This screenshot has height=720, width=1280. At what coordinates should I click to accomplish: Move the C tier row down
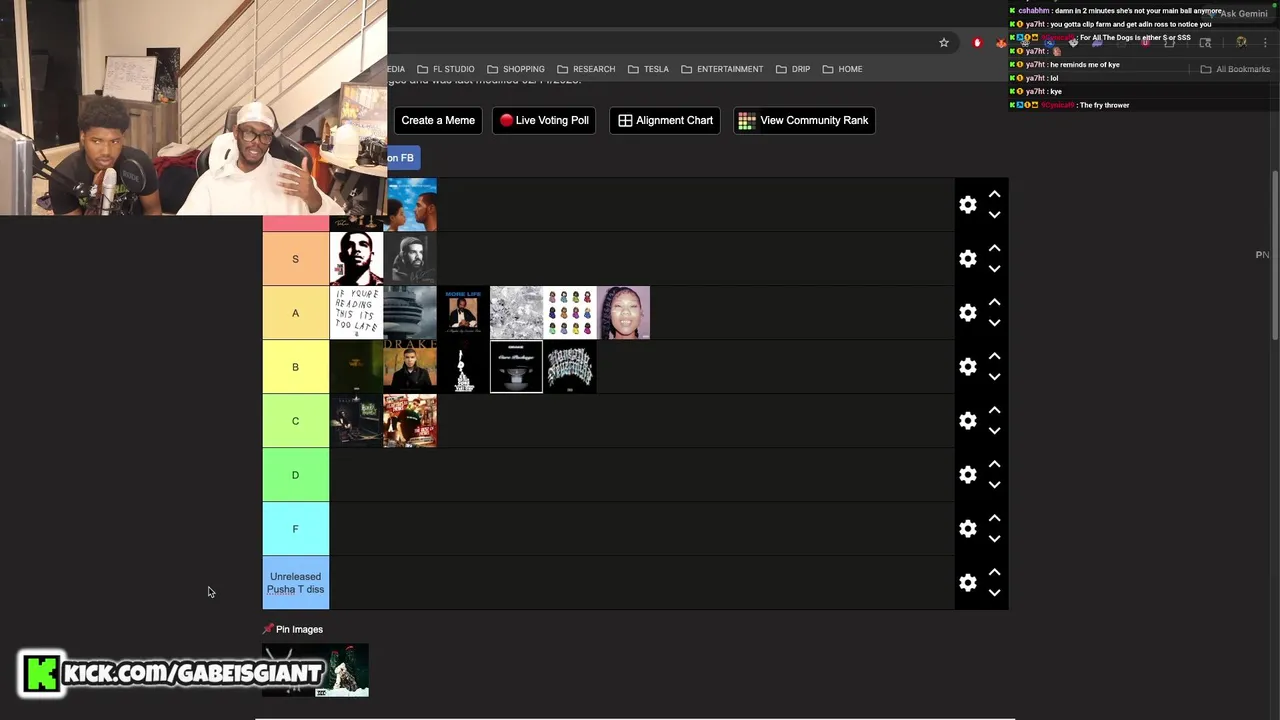click(x=994, y=431)
